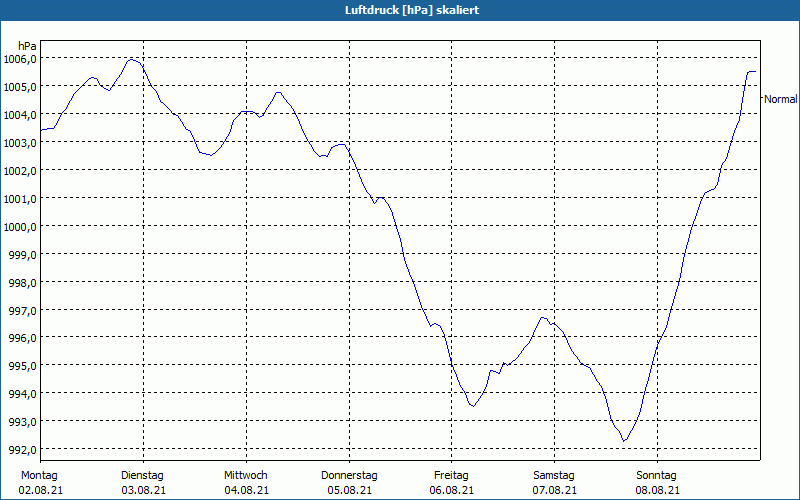The image size is (800, 500).
Task: Click the 993,0 axis value
Action: (23, 422)
